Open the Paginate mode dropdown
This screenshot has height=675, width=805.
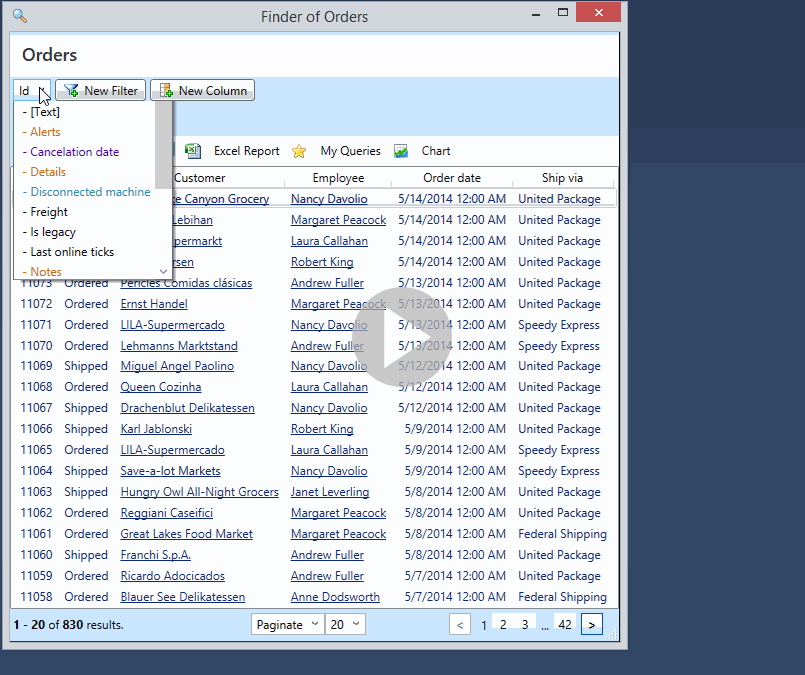tap(288, 624)
